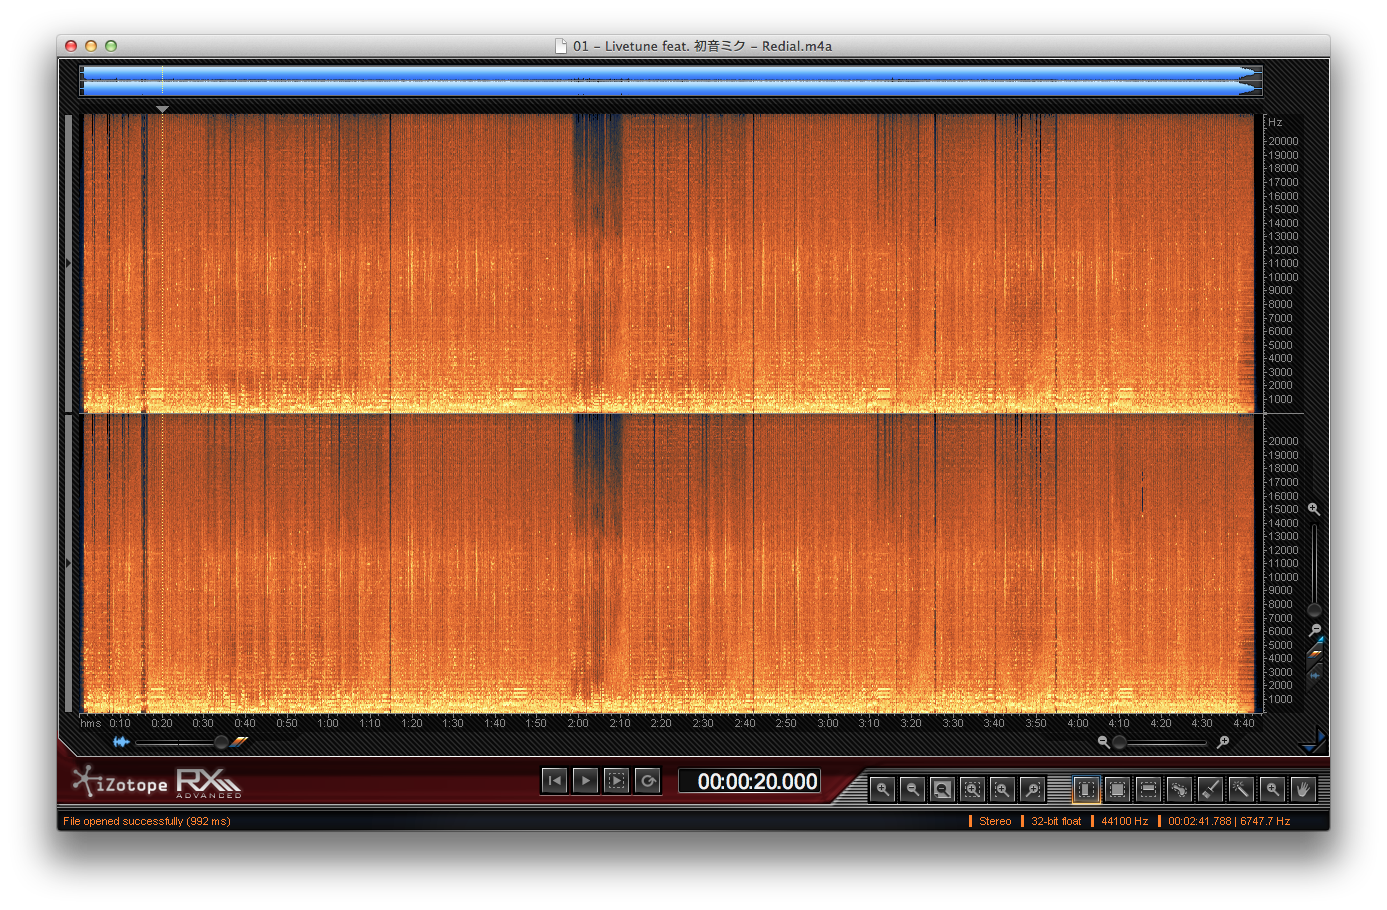
Task: Click the 'hms' time ruler label
Action: [91, 723]
